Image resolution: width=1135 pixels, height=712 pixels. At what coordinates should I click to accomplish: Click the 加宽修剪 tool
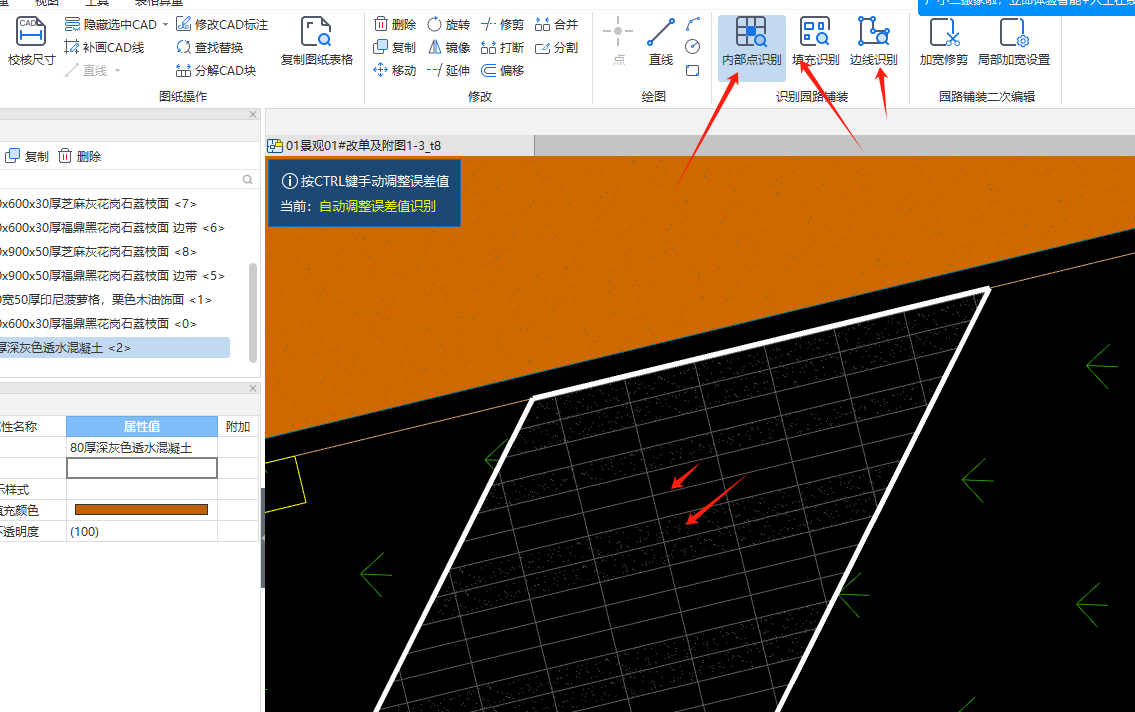944,42
